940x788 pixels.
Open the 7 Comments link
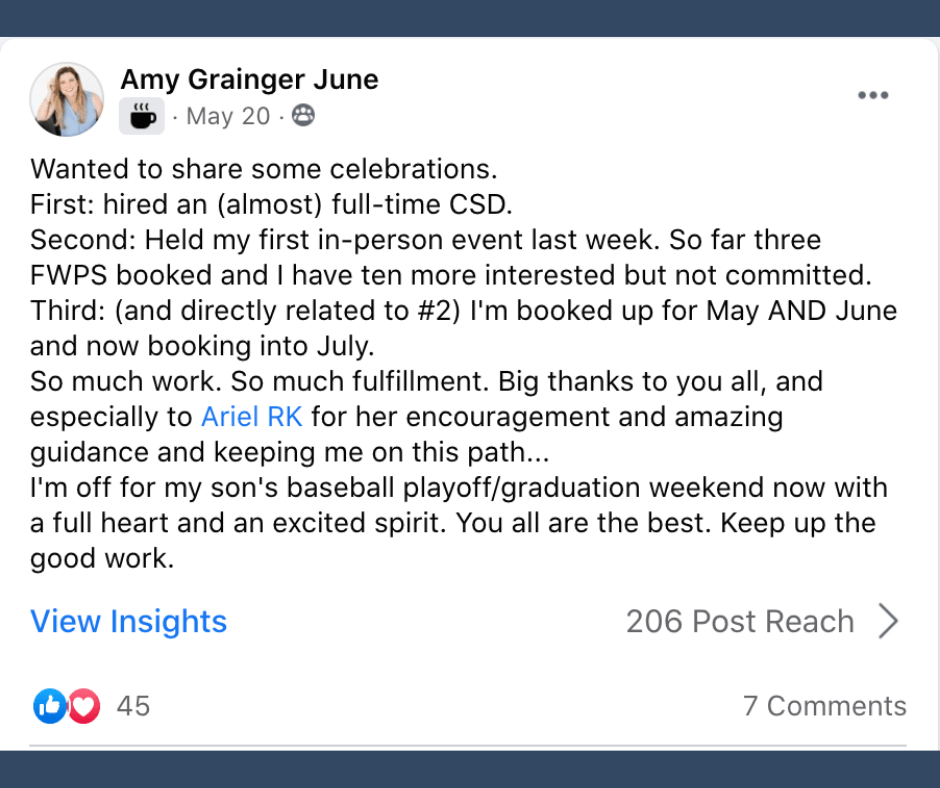824,706
